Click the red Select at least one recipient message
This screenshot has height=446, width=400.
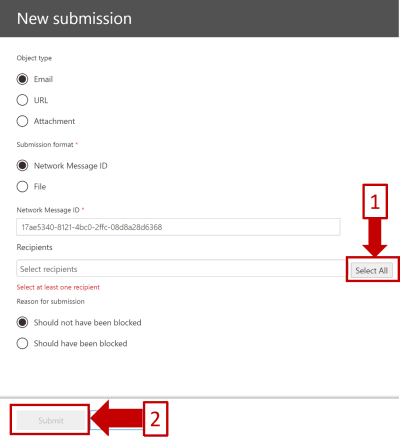pos(58,287)
